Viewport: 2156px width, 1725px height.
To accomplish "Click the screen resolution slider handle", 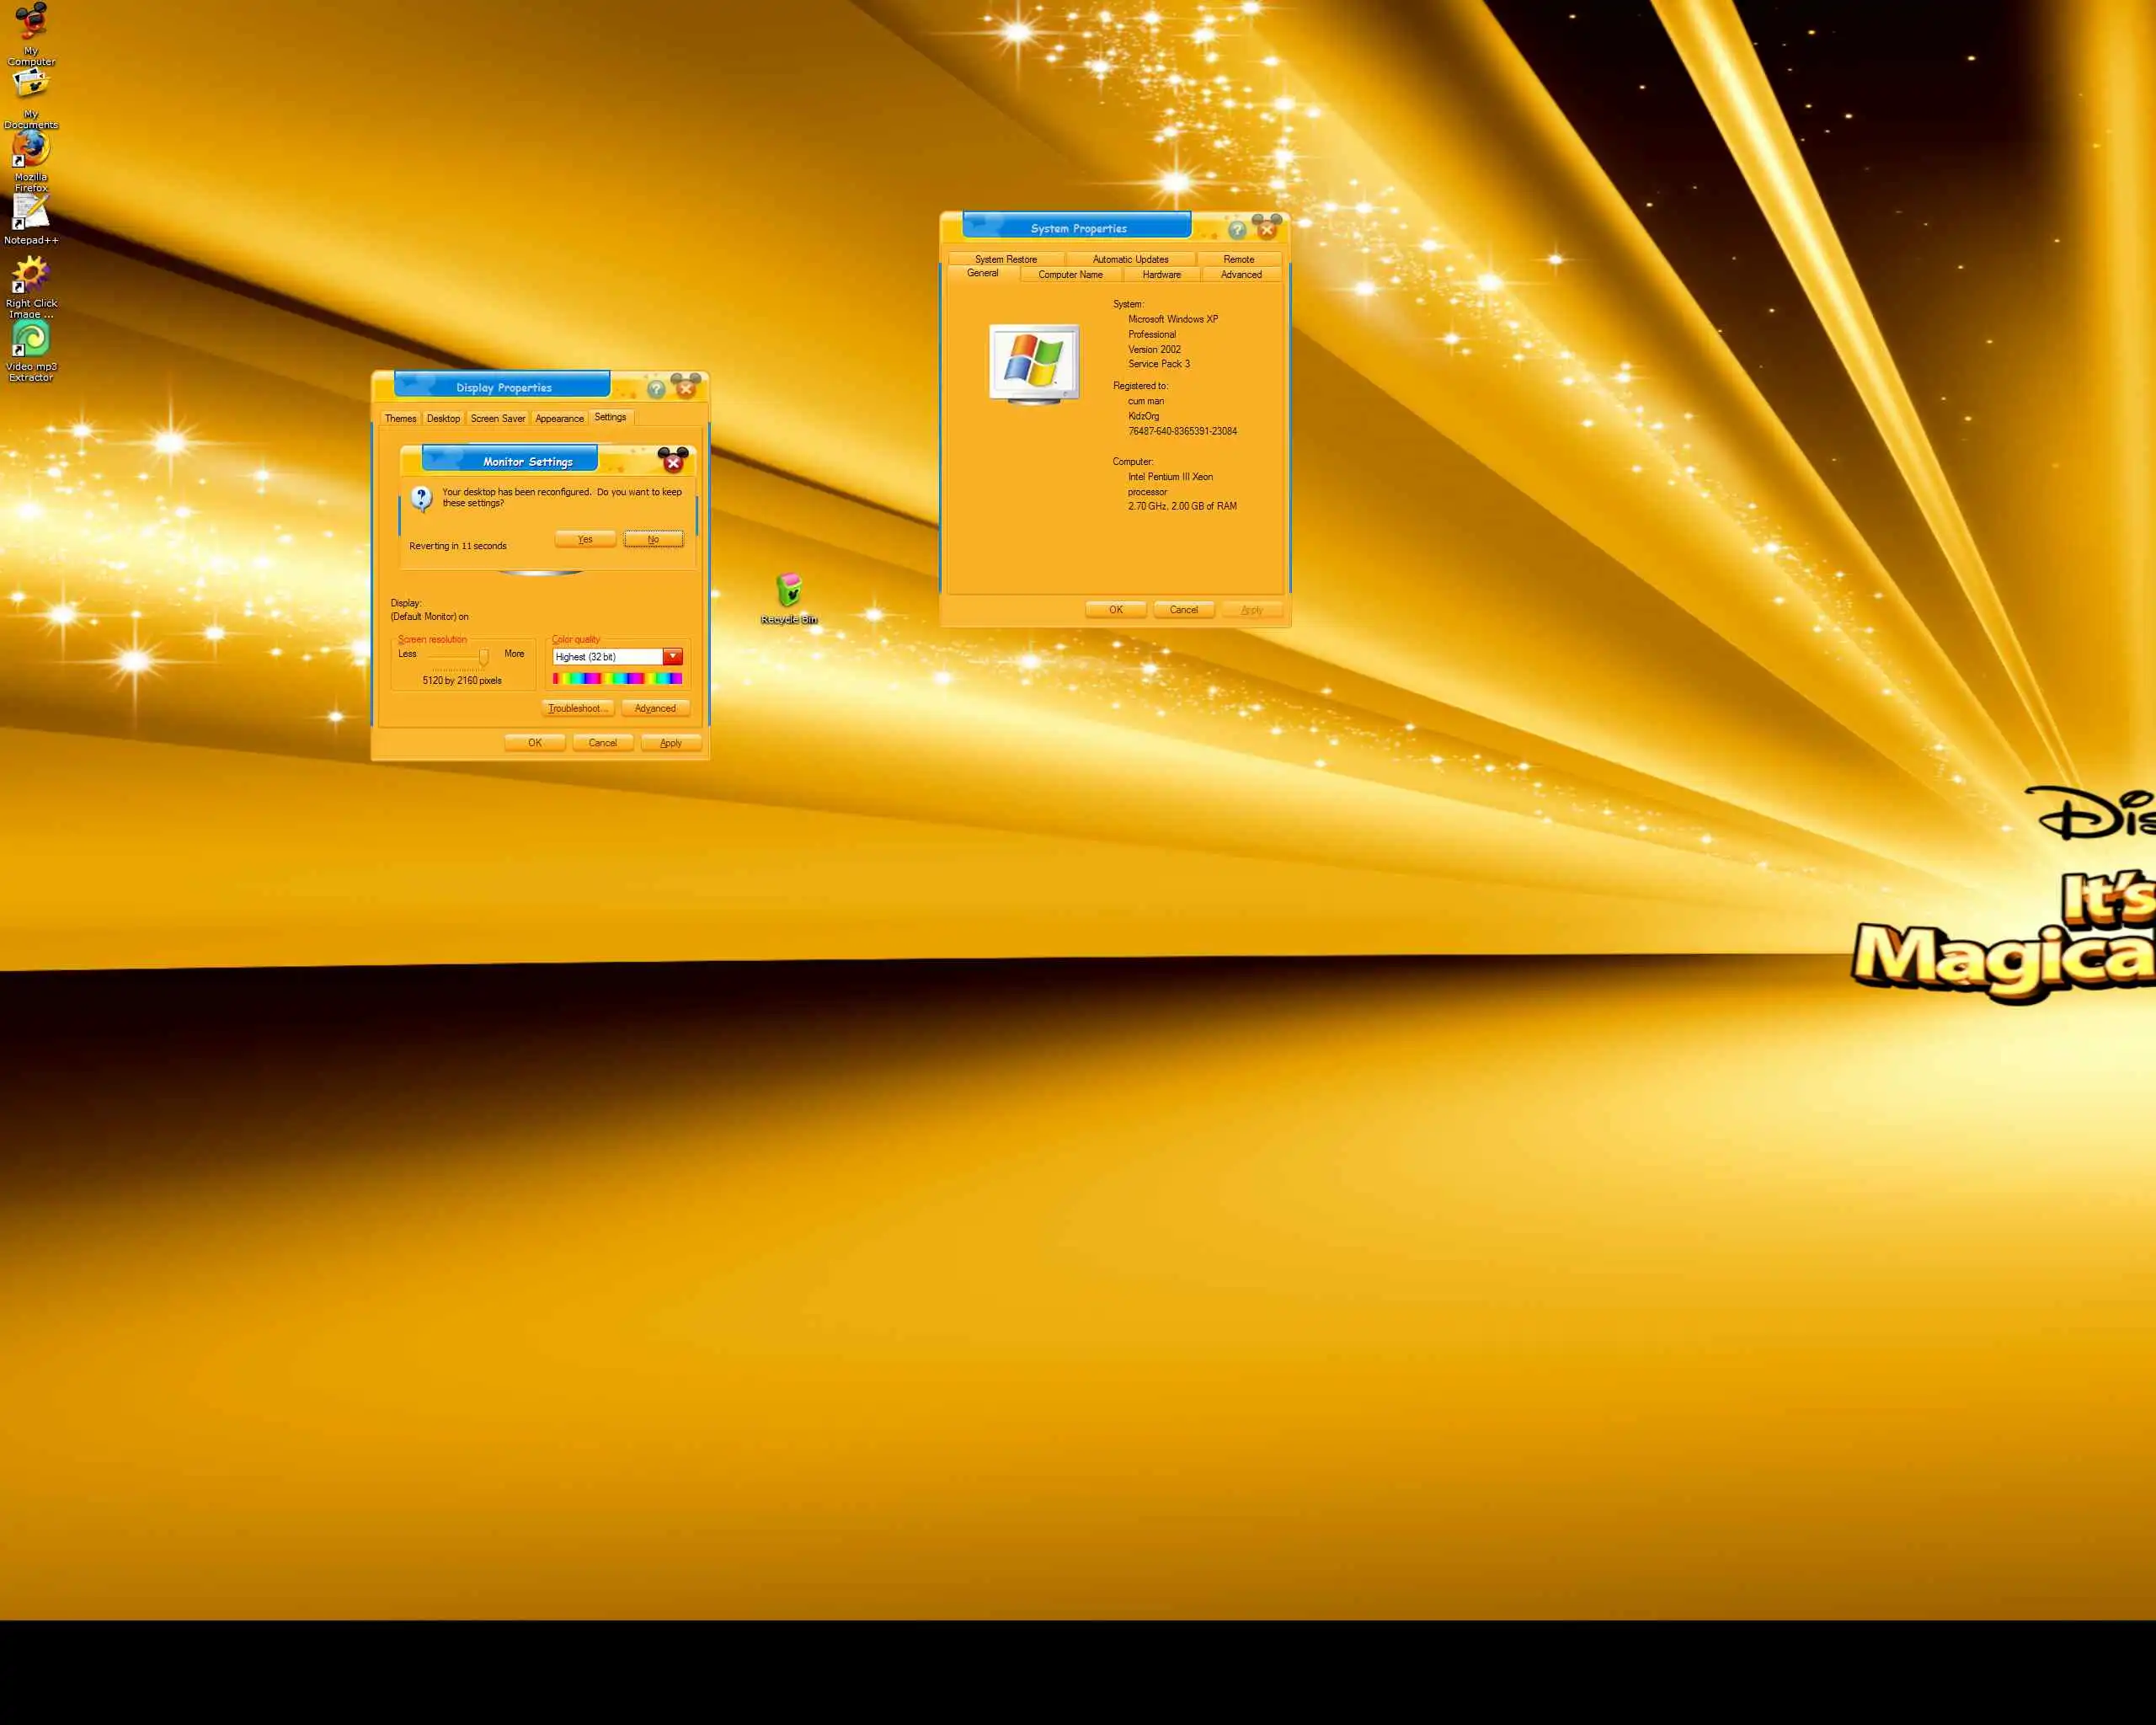I will tap(484, 657).
